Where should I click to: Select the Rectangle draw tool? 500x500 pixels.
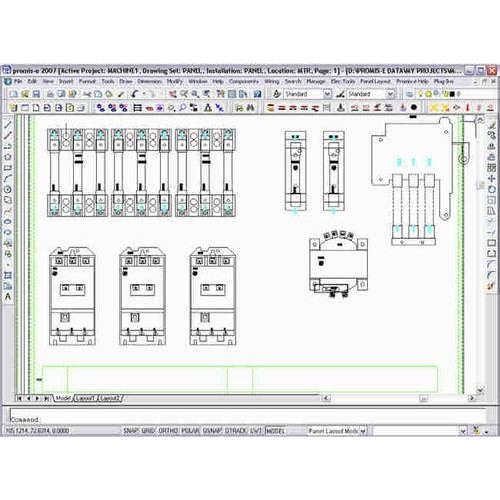coord(8,168)
